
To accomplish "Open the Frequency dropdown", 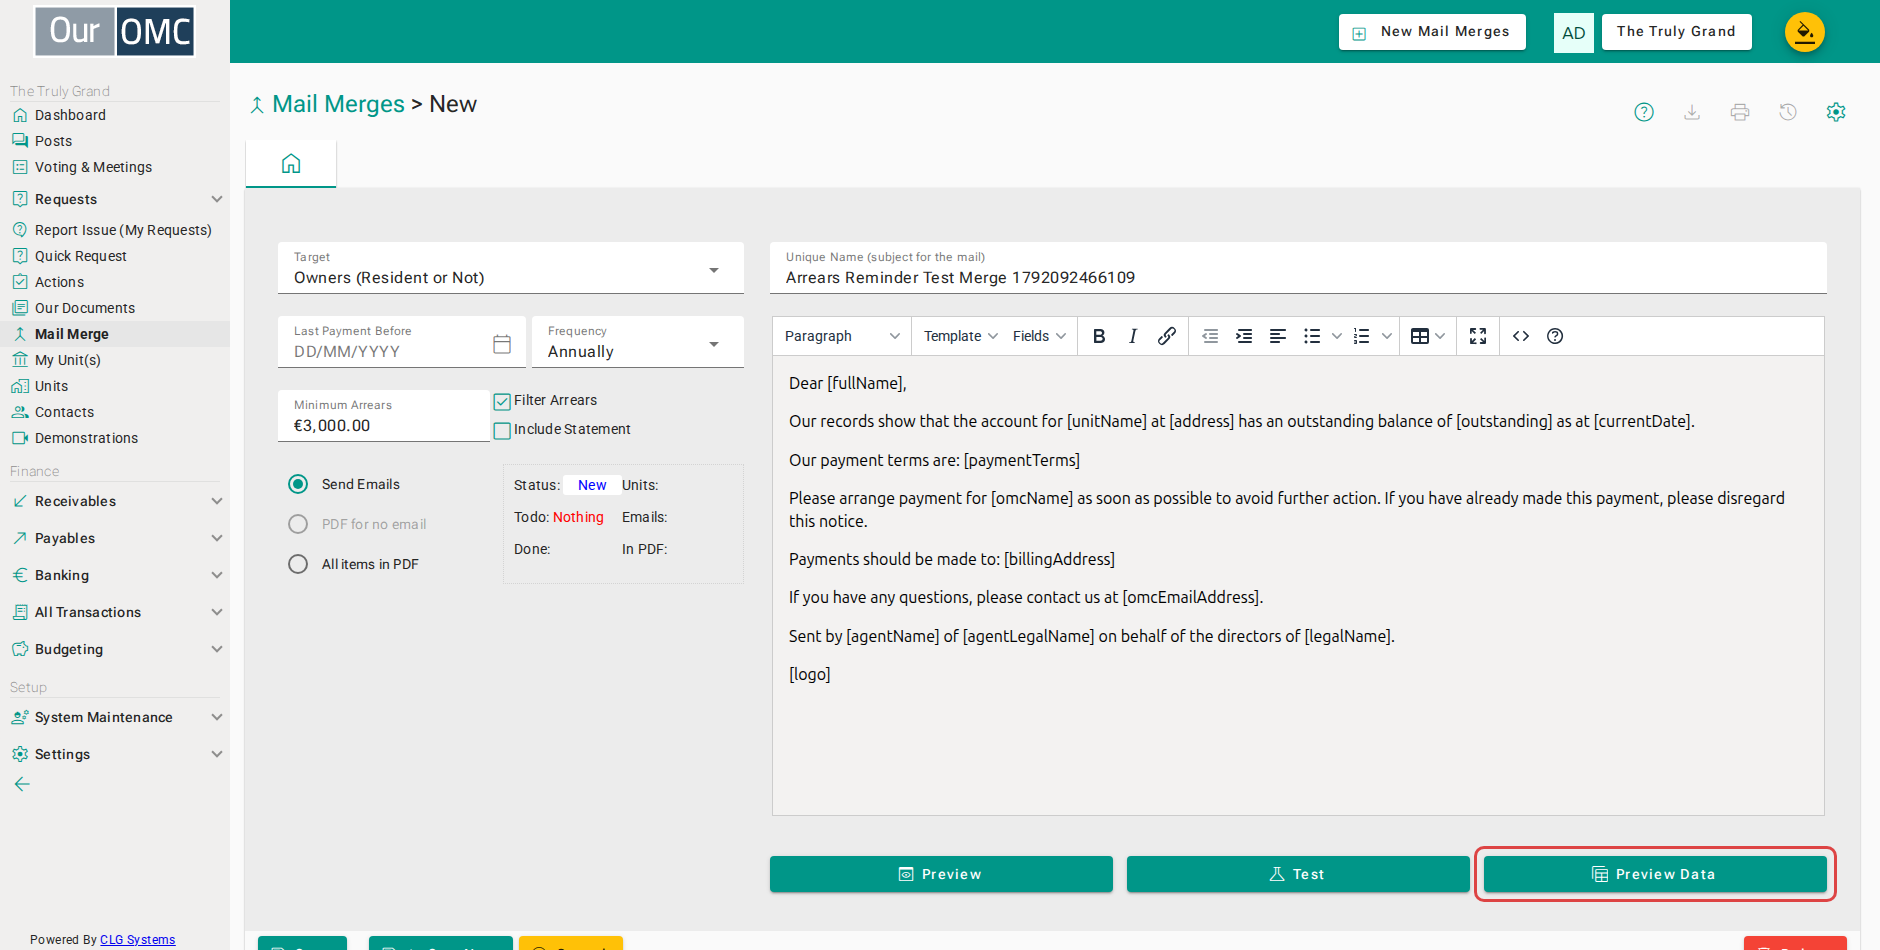I will 638,342.
